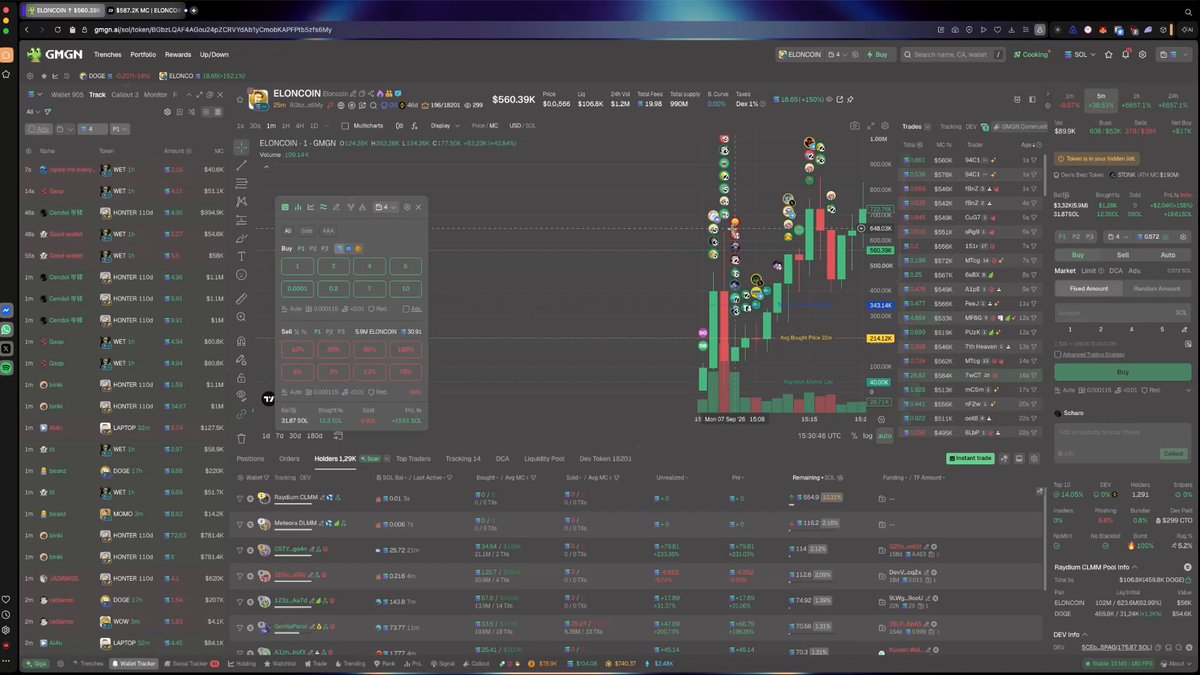Check the Advanced Trading Strategy box
The height and width of the screenshot is (675, 1200).
(x=1058, y=354)
